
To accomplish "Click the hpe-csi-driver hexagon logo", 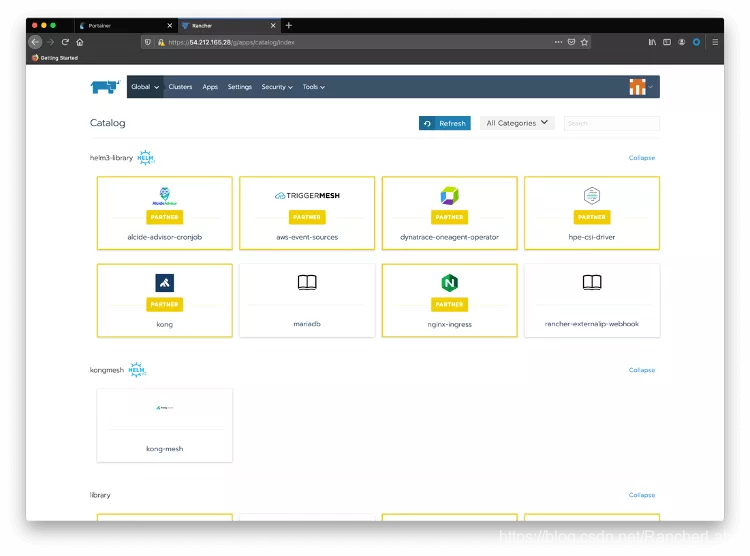I will 592,195.
